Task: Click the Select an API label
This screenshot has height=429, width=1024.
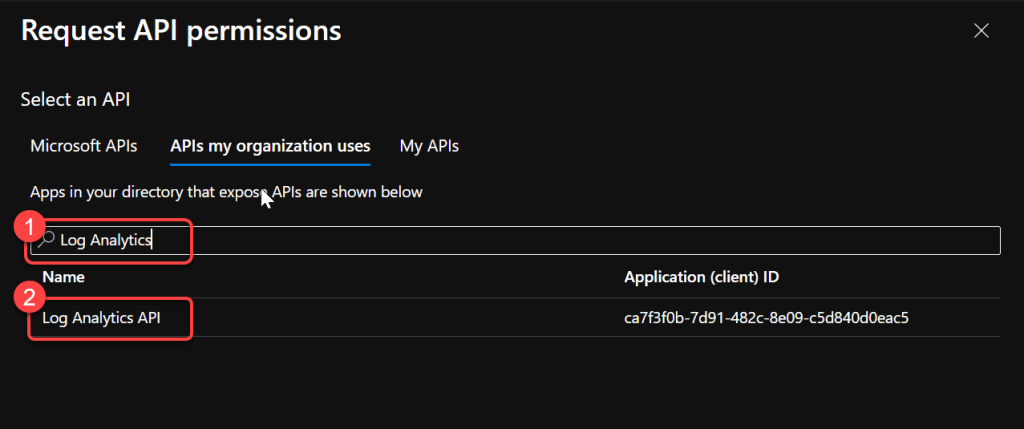Action: (x=76, y=99)
